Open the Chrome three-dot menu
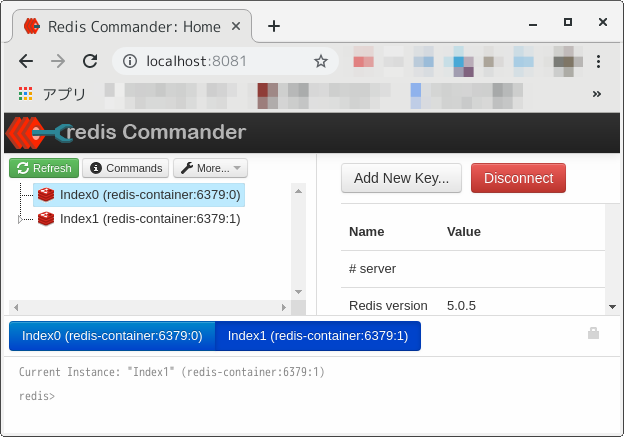The height and width of the screenshot is (437, 624). point(598,61)
